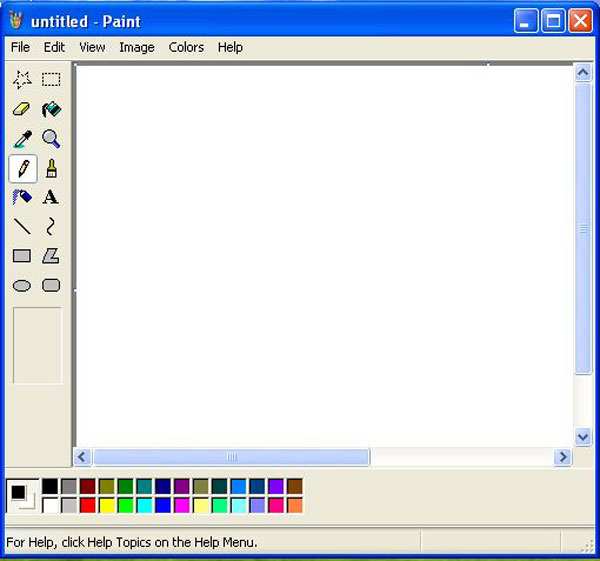This screenshot has width=600, height=561.
Task: Choose the bright red palette color
Action: pyautogui.click(x=88, y=505)
